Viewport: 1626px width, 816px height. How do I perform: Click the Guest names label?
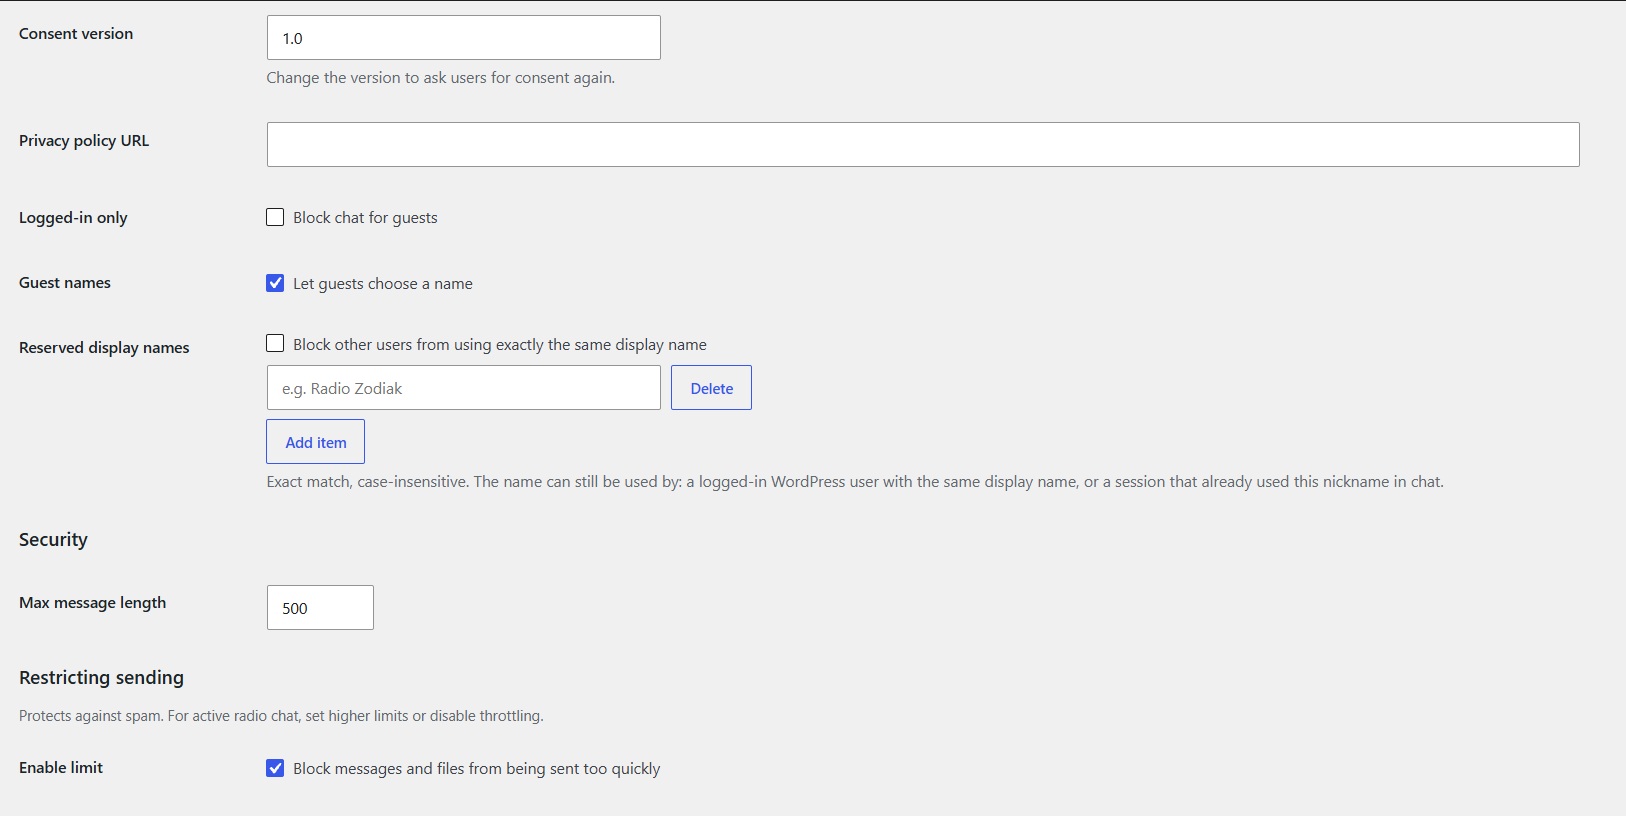[x=65, y=283]
